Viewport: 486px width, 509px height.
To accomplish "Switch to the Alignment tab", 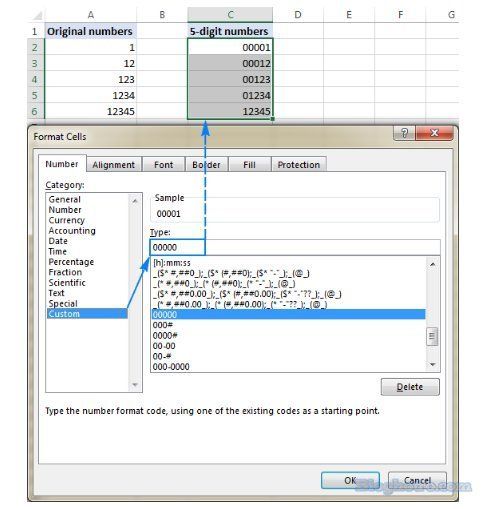I will click(114, 165).
